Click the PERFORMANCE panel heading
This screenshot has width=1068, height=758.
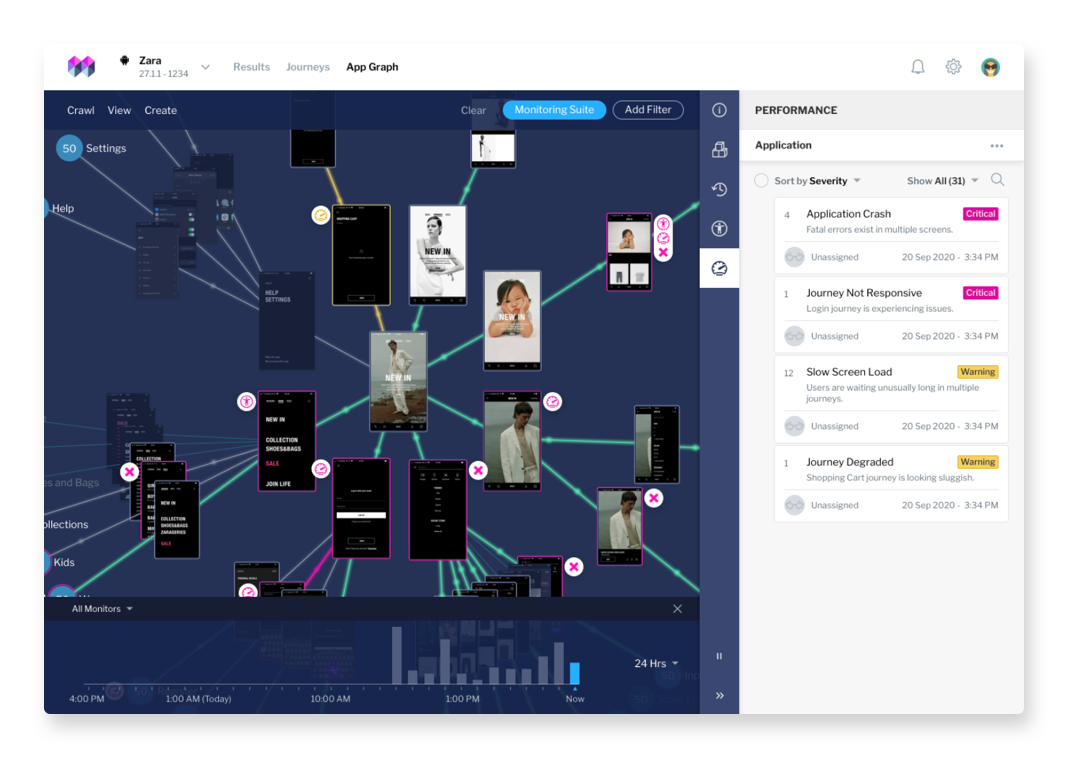(x=796, y=110)
